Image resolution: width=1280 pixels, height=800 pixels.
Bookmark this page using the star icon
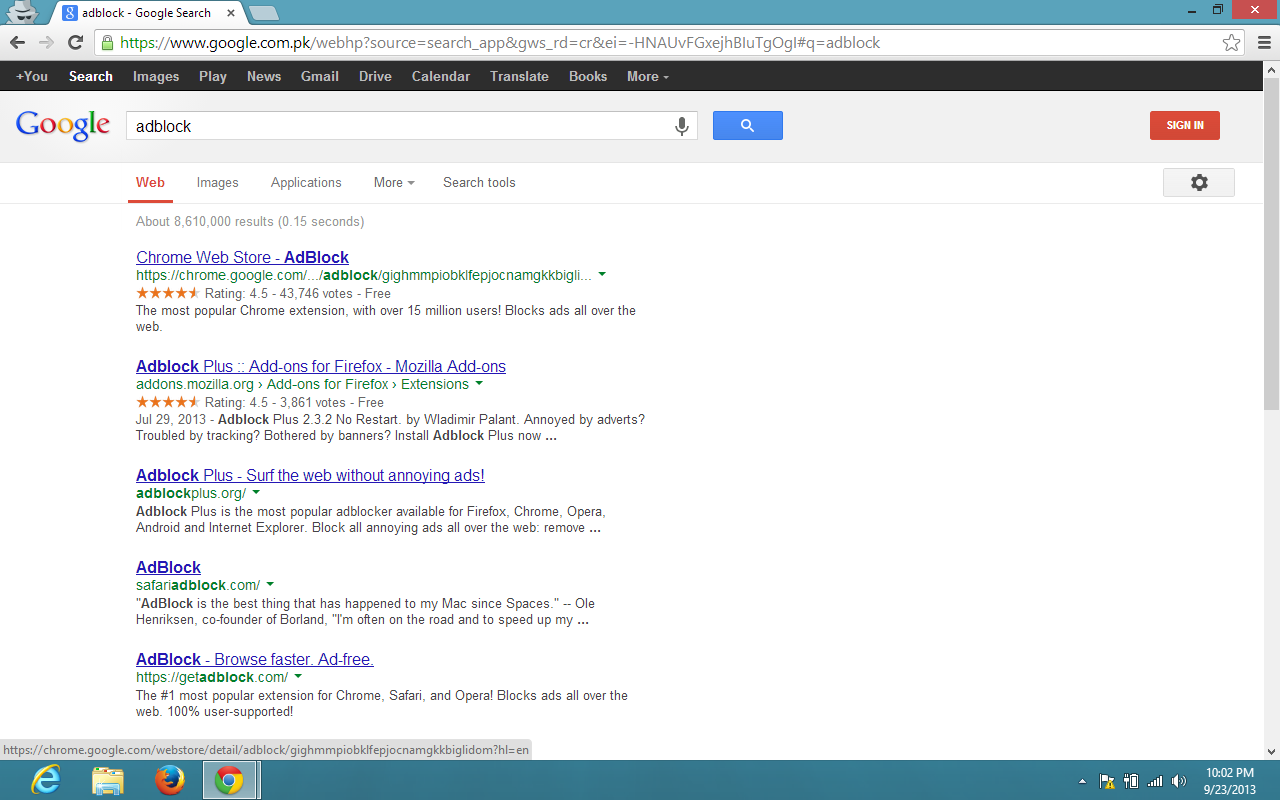[x=1231, y=43]
